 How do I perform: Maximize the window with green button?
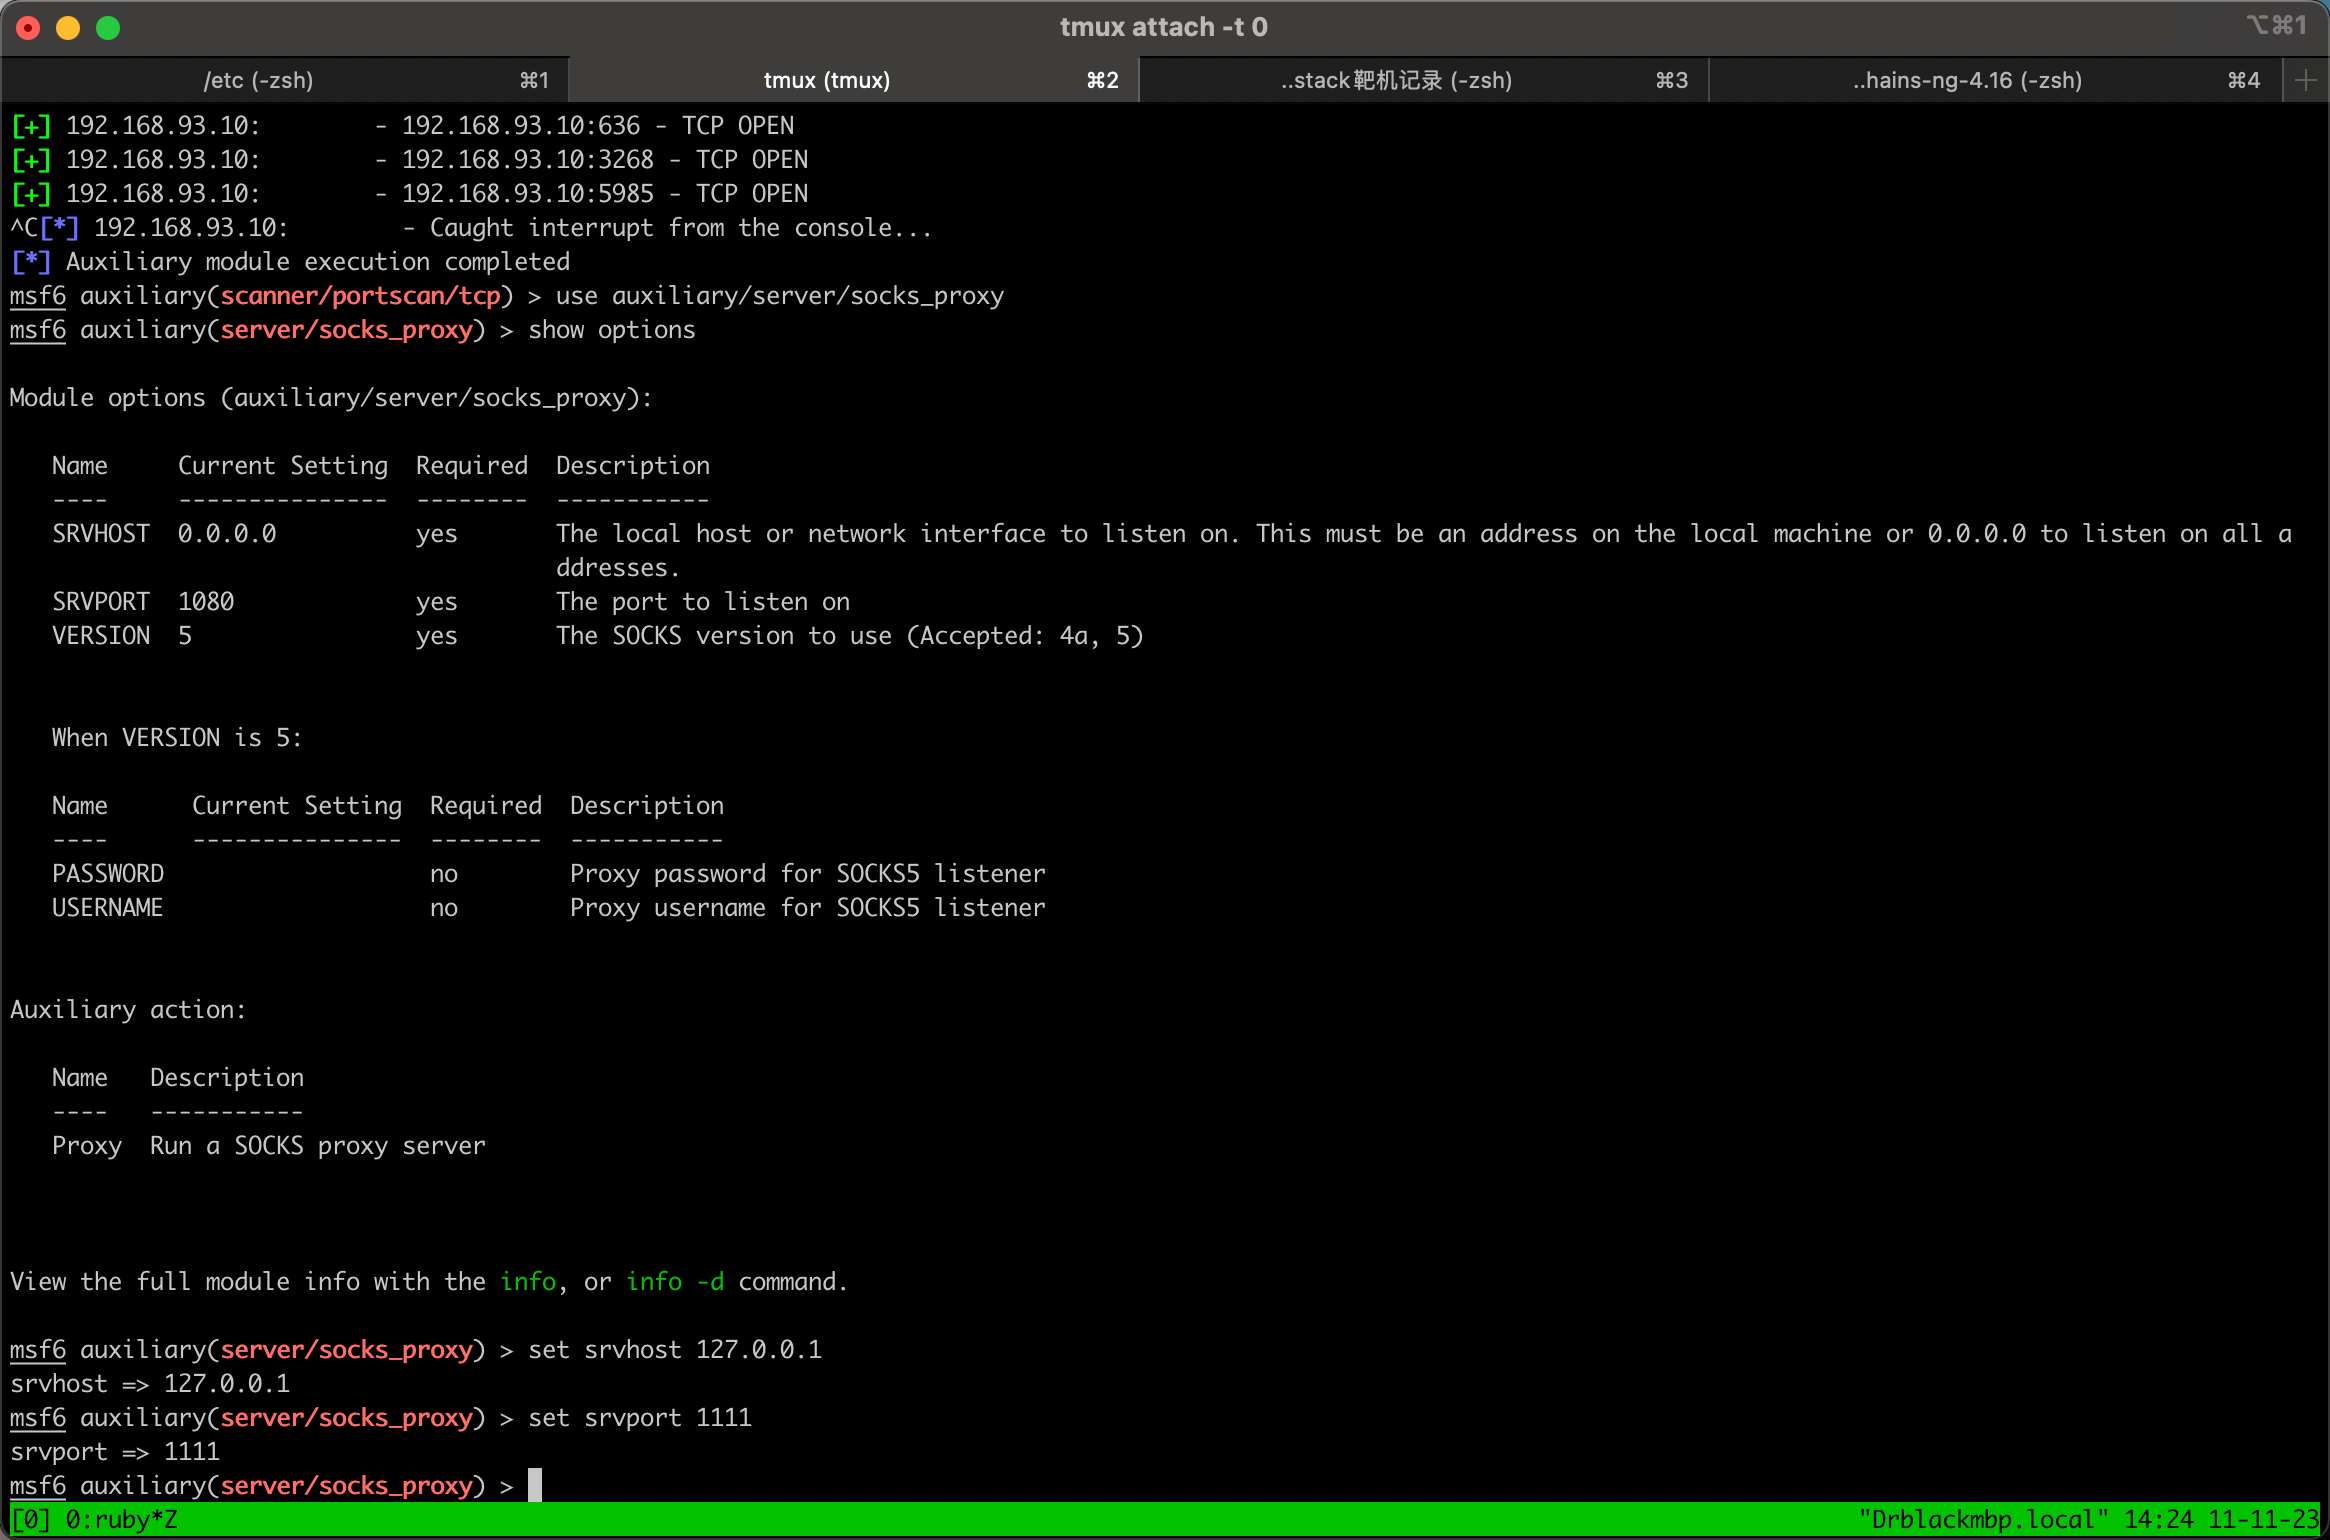click(108, 28)
